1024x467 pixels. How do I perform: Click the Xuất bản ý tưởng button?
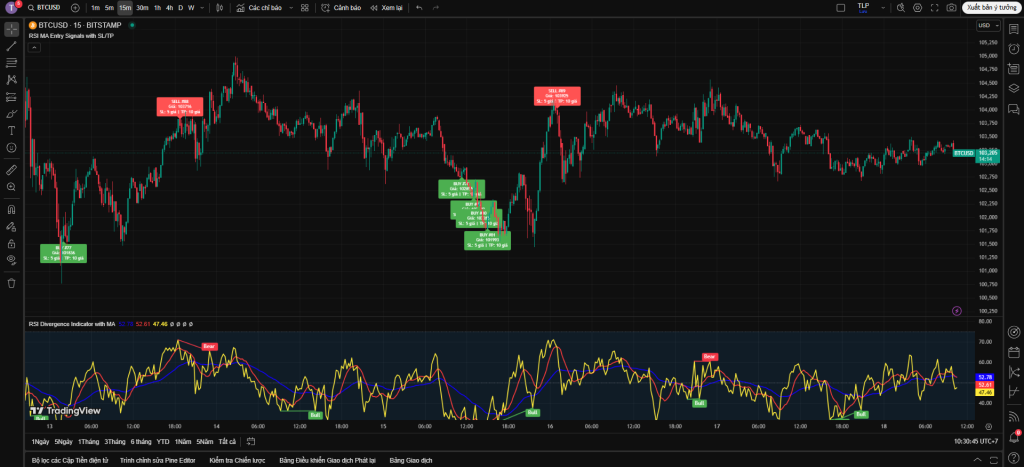[x=989, y=8]
